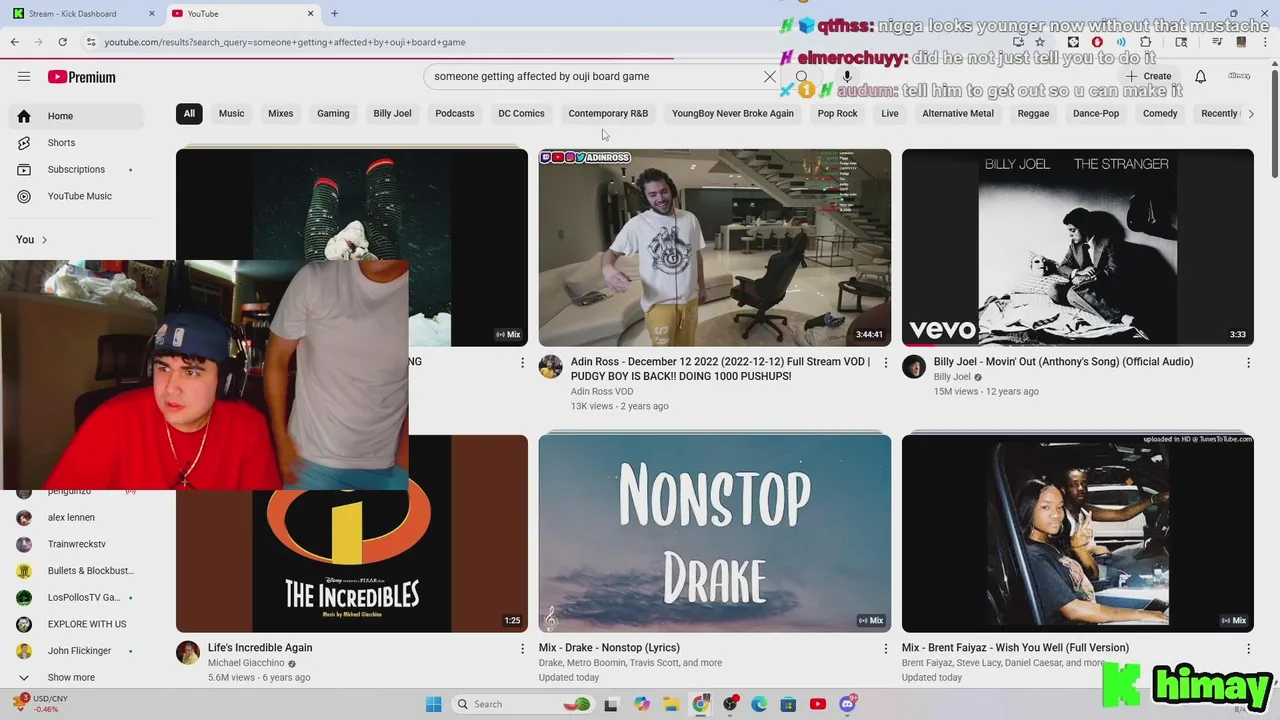Image resolution: width=1280 pixels, height=720 pixels.
Task: Open File Explorer from the taskbar
Action: point(671,704)
